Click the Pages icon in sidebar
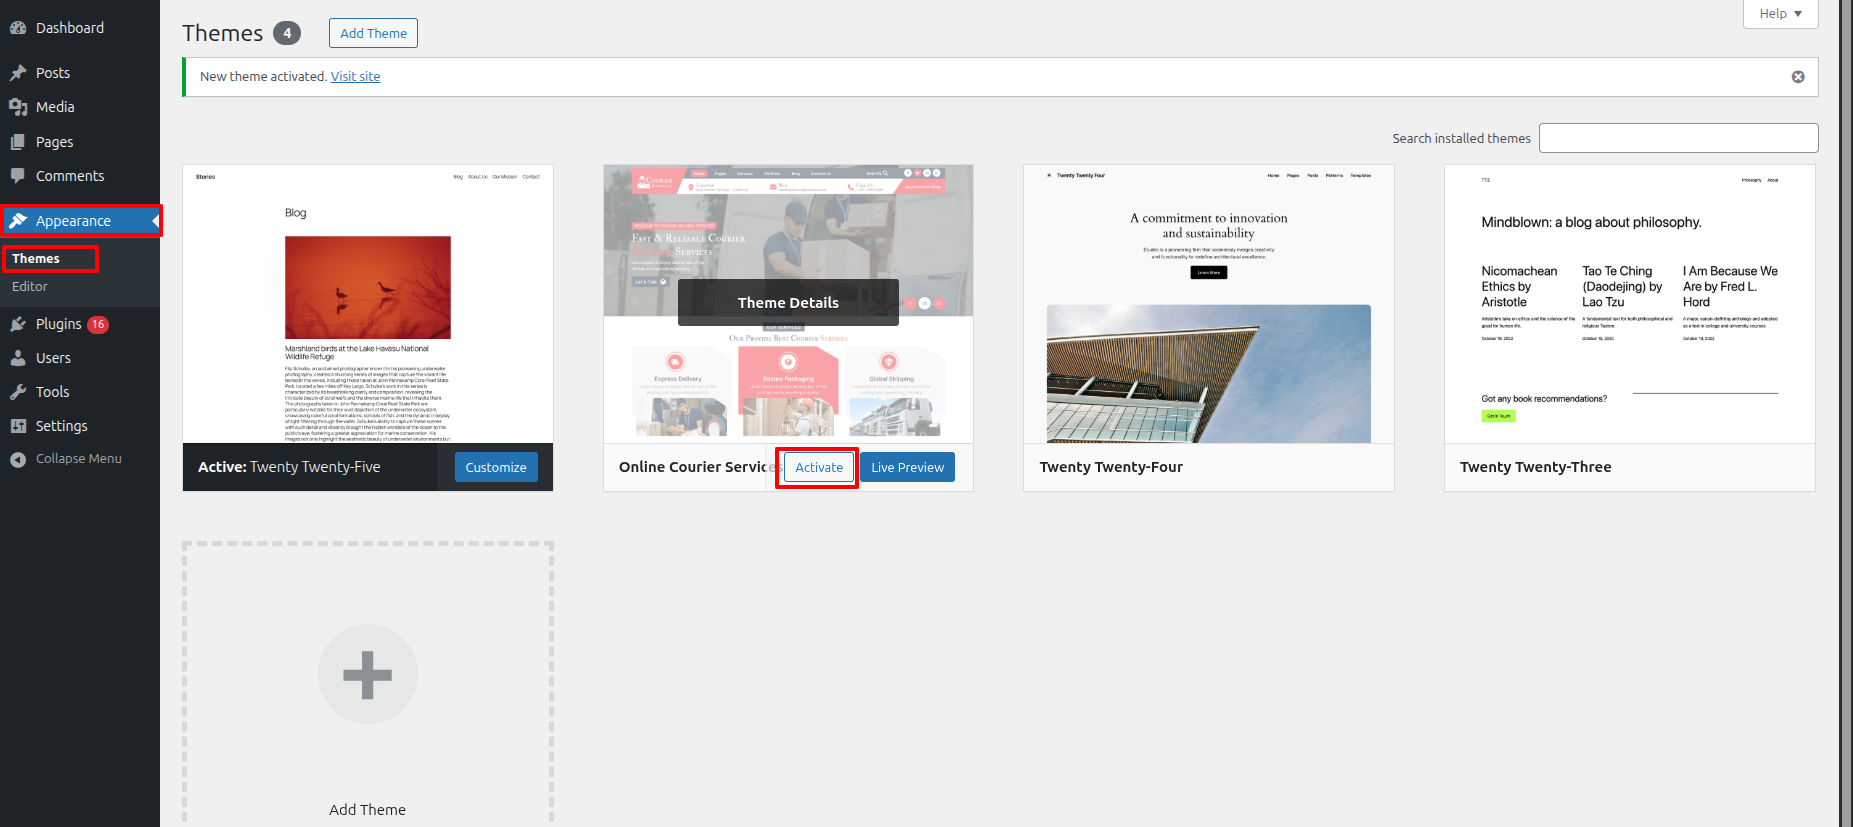 pyautogui.click(x=18, y=142)
